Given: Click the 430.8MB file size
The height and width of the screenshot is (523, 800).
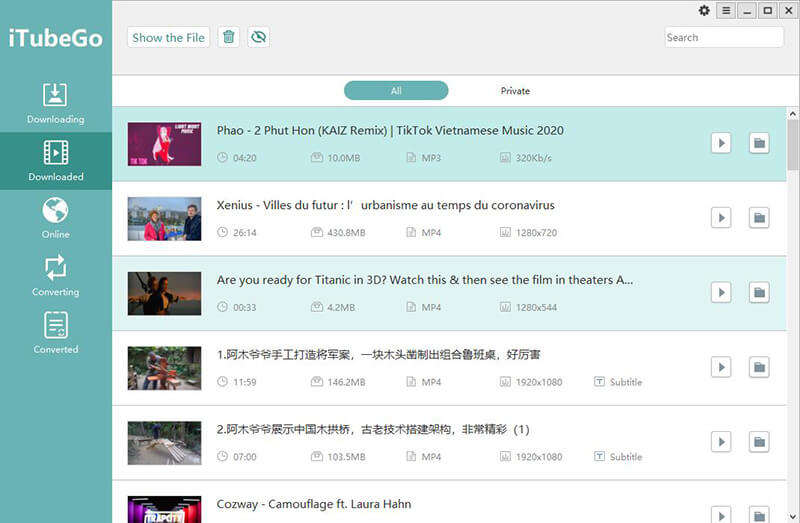Looking at the screenshot, I should (346, 233).
